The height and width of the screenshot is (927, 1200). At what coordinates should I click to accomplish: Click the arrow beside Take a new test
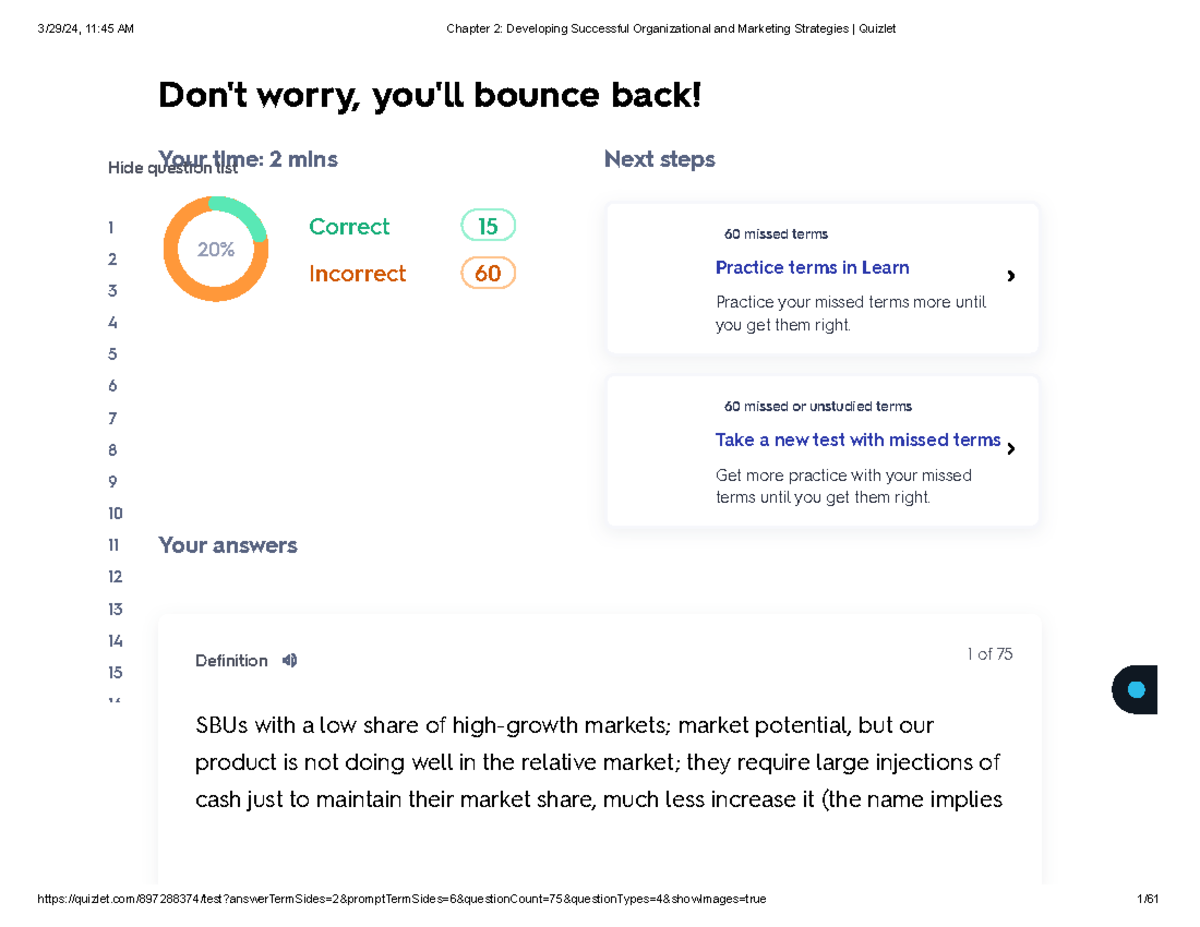pyautogui.click(x=1011, y=449)
